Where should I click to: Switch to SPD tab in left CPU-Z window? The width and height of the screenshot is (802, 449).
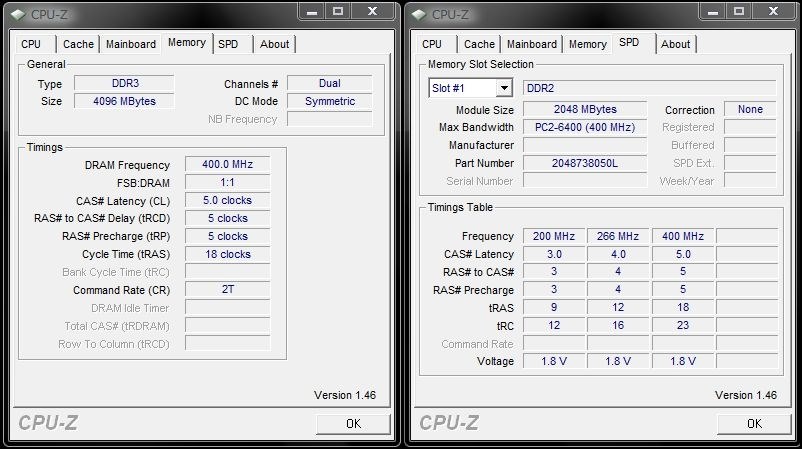[x=228, y=44]
